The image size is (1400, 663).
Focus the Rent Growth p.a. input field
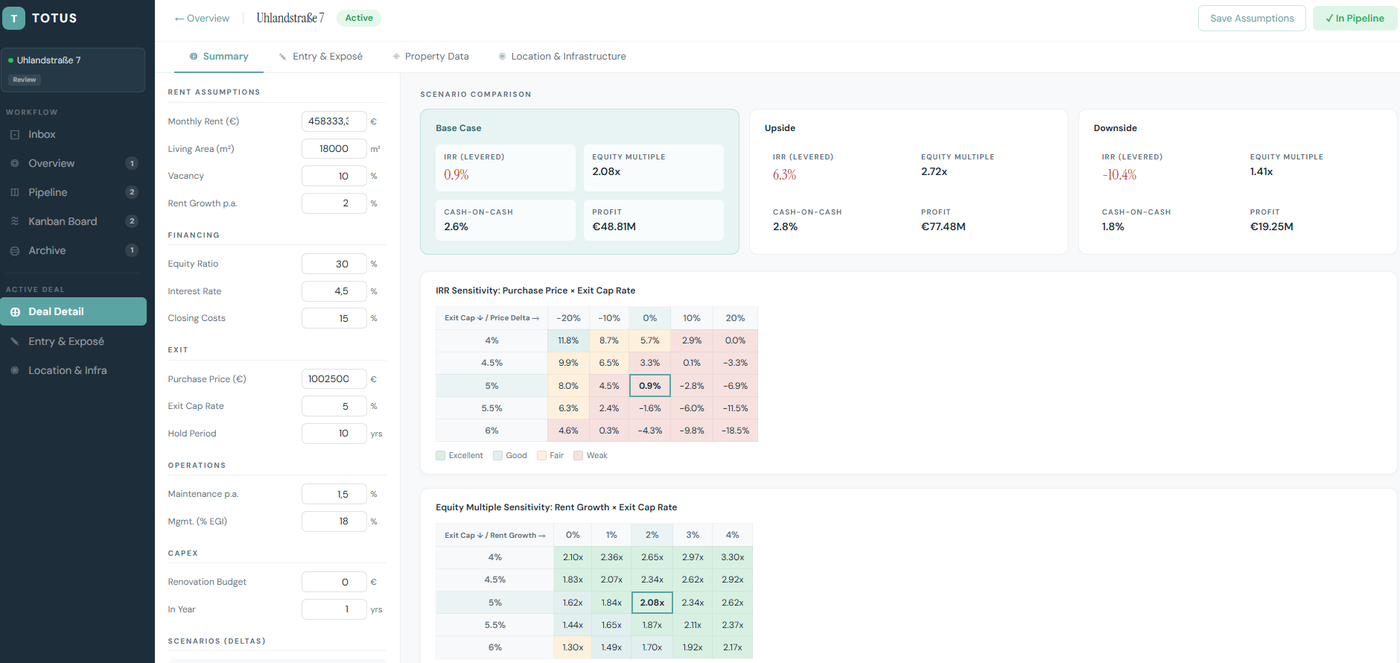(334, 203)
